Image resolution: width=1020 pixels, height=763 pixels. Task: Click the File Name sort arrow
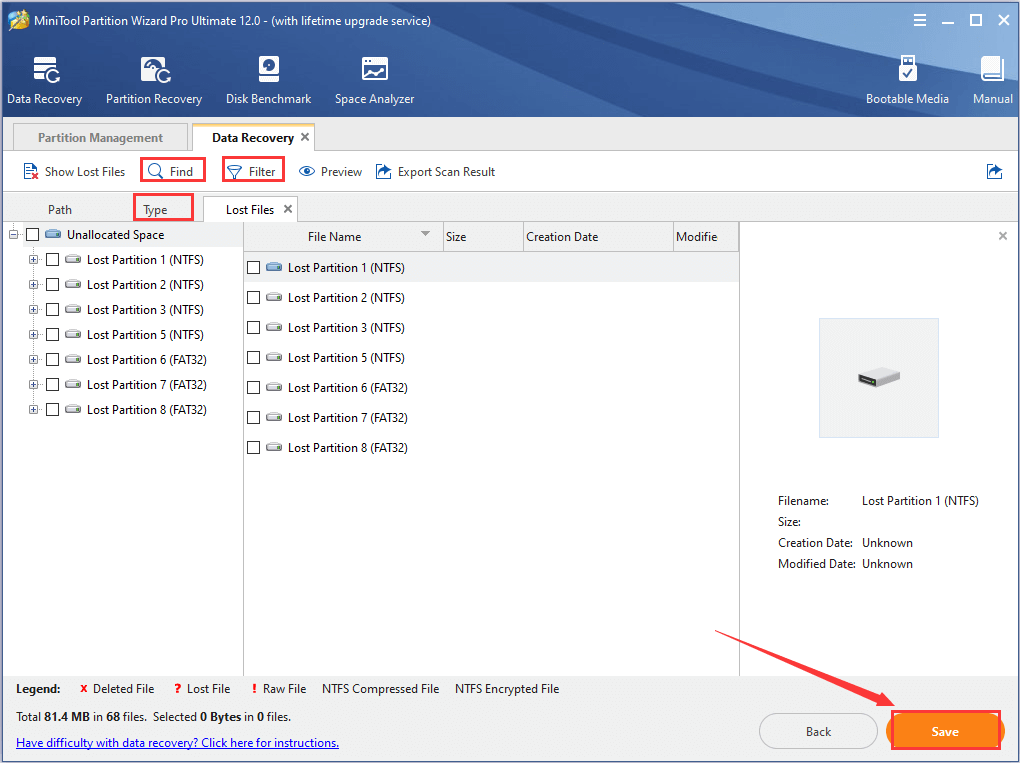coord(425,233)
